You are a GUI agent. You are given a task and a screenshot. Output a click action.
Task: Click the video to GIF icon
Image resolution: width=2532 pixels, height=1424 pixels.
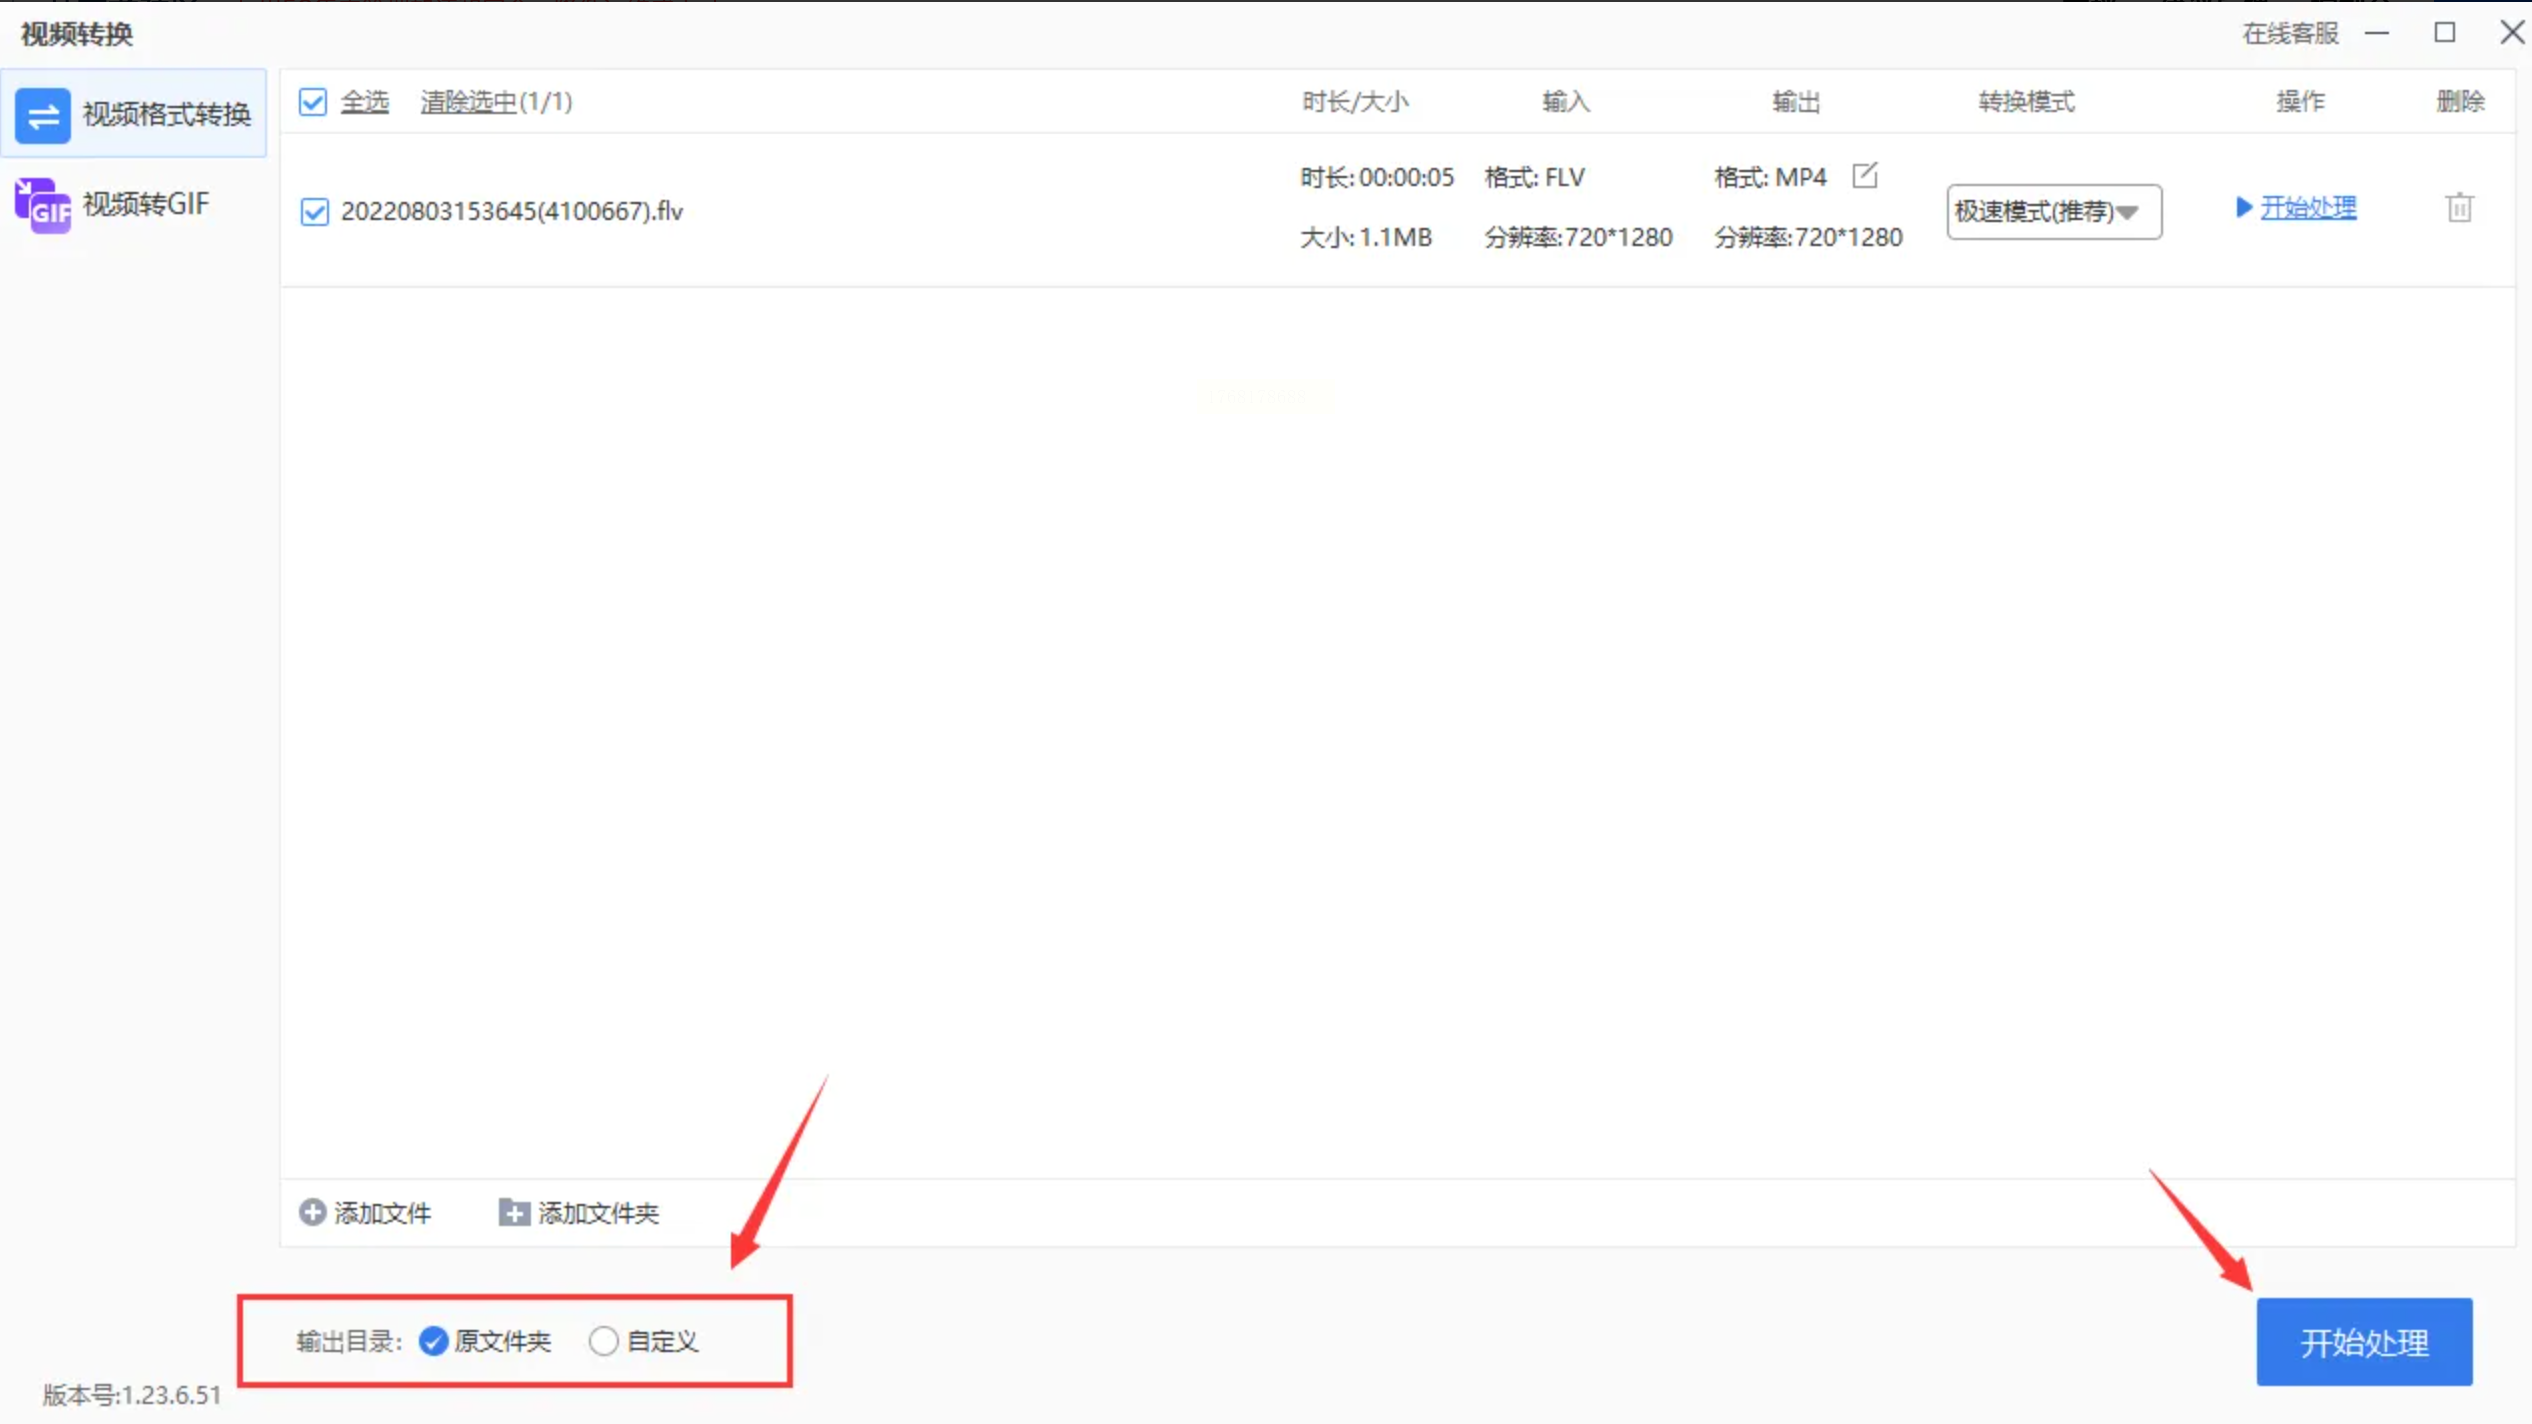(x=42, y=205)
